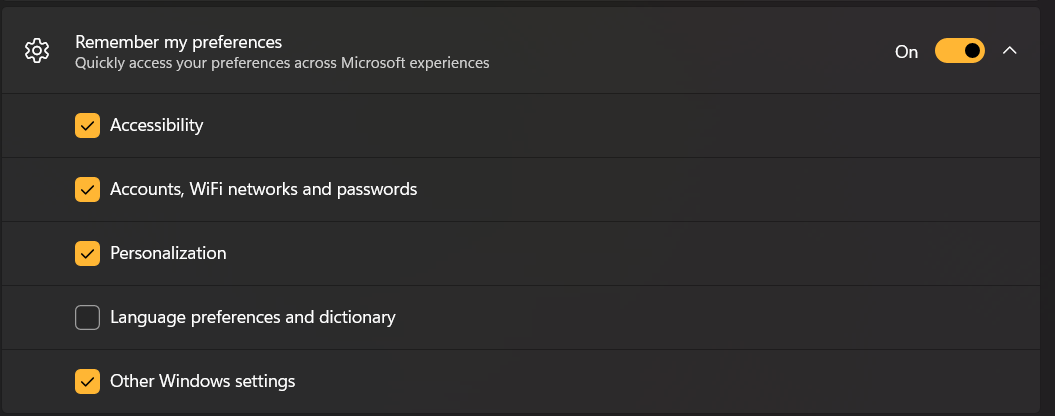The image size is (1055, 416).
Task: Click the Personalization label text
Action: pos(168,253)
